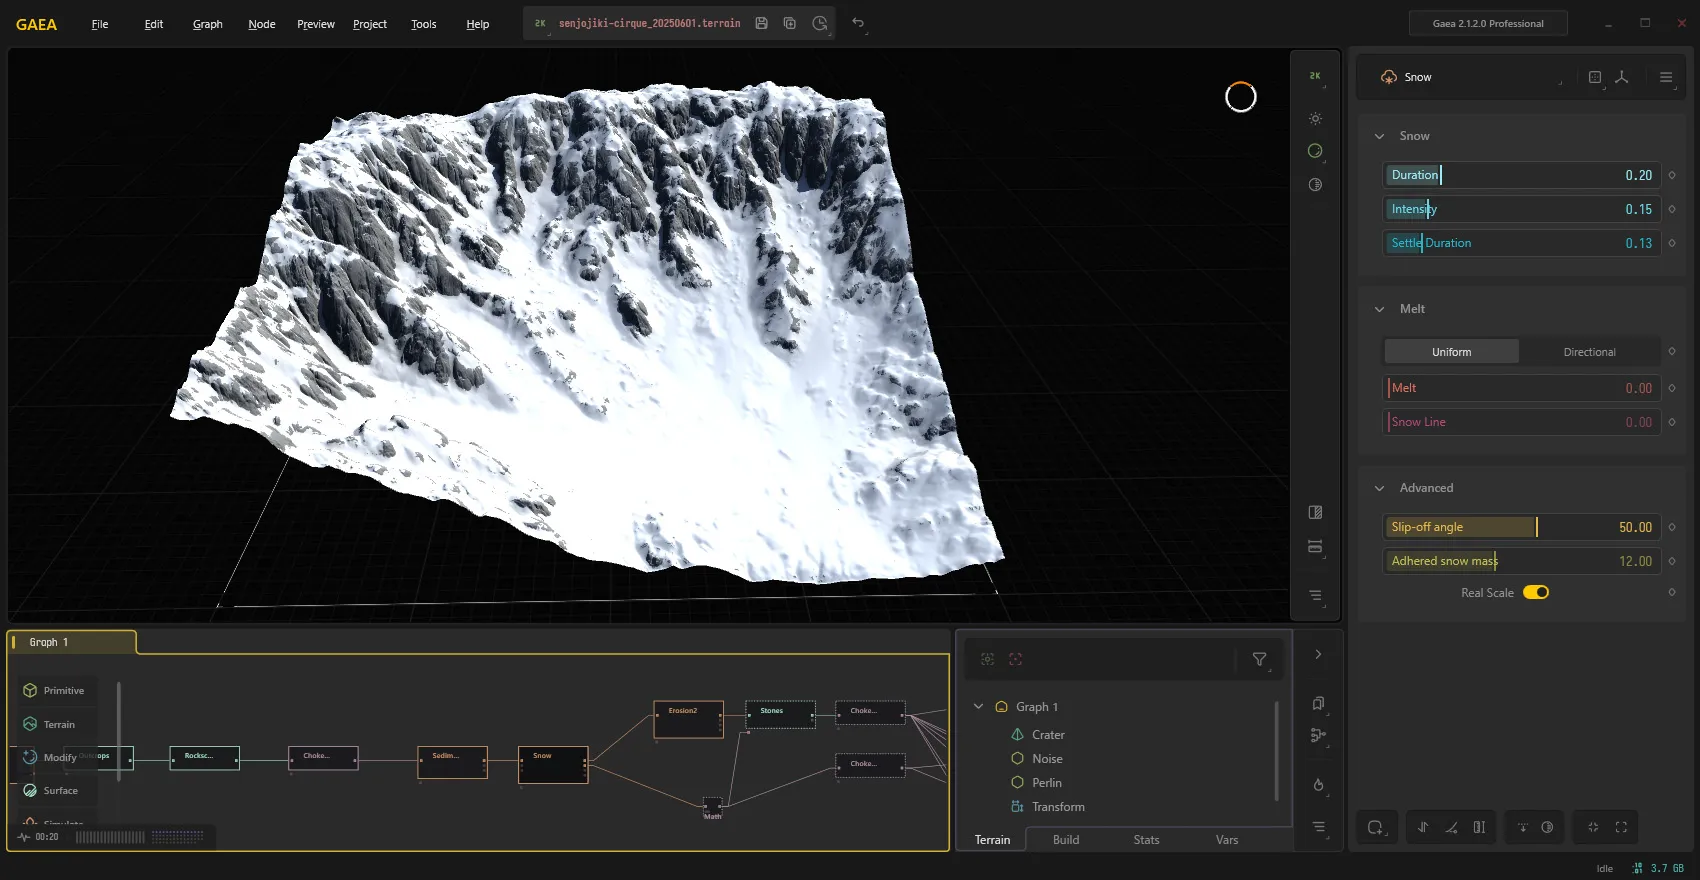Collapse the Graph 1 tree node
This screenshot has height=880, width=1700.
(x=978, y=707)
